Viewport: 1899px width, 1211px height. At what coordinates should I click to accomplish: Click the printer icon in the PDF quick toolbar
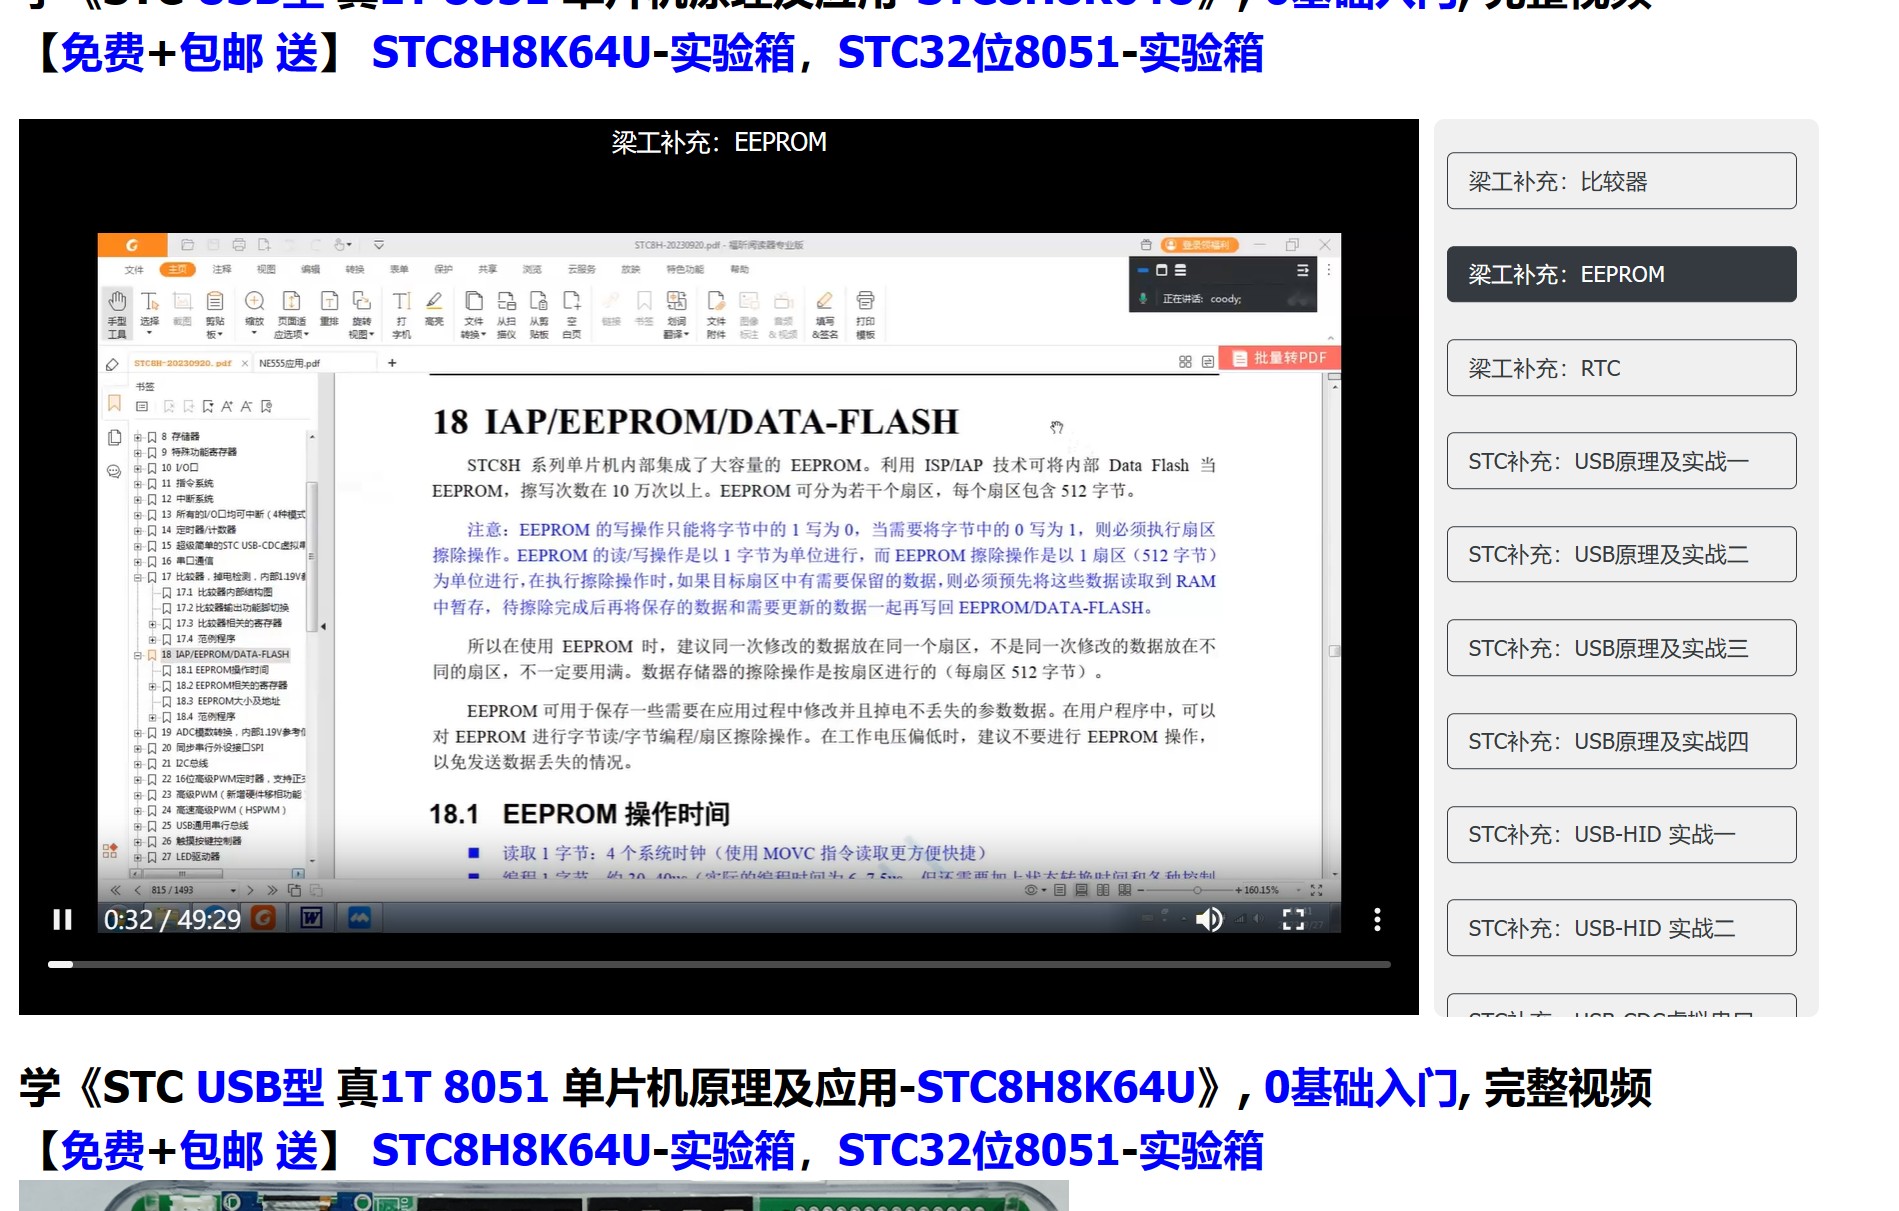pos(238,244)
